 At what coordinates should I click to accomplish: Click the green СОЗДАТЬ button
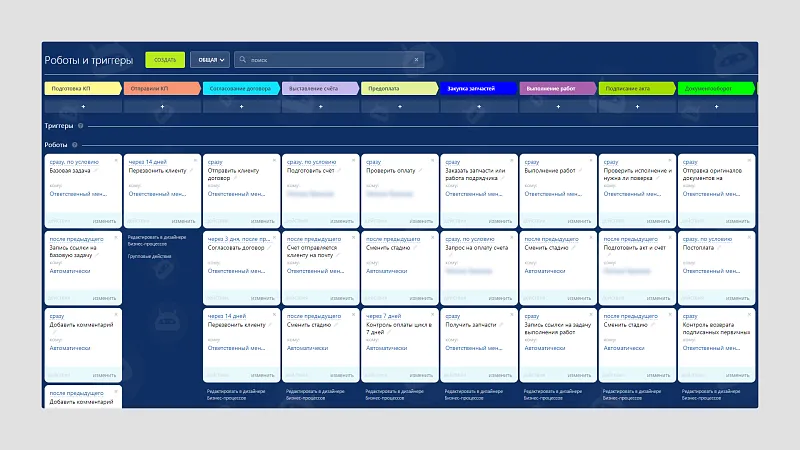coord(165,60)
